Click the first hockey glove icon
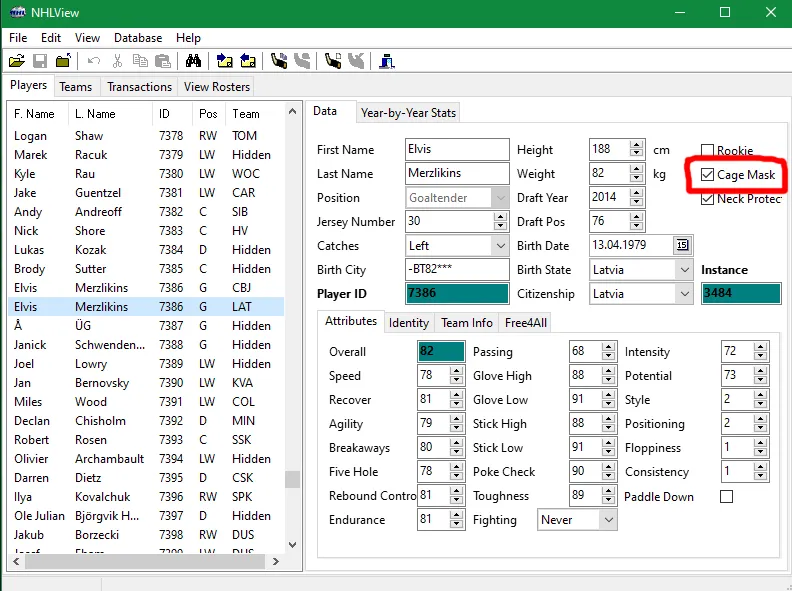Screen dimensions: 792x591 tap(279, 61)
